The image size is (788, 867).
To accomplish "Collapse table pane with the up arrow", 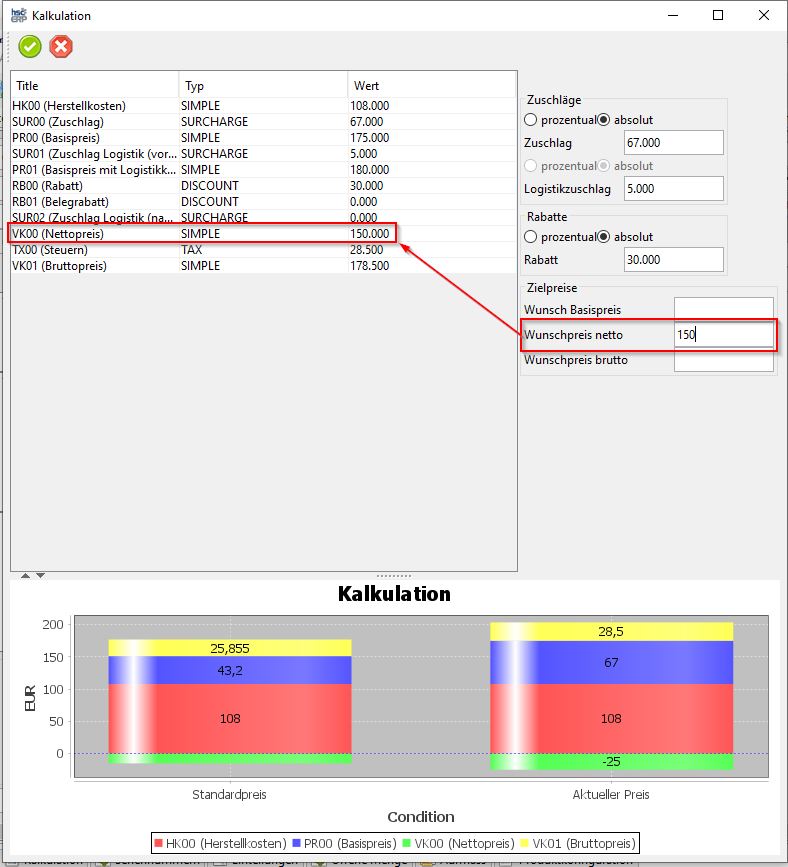I will (26, 575).
